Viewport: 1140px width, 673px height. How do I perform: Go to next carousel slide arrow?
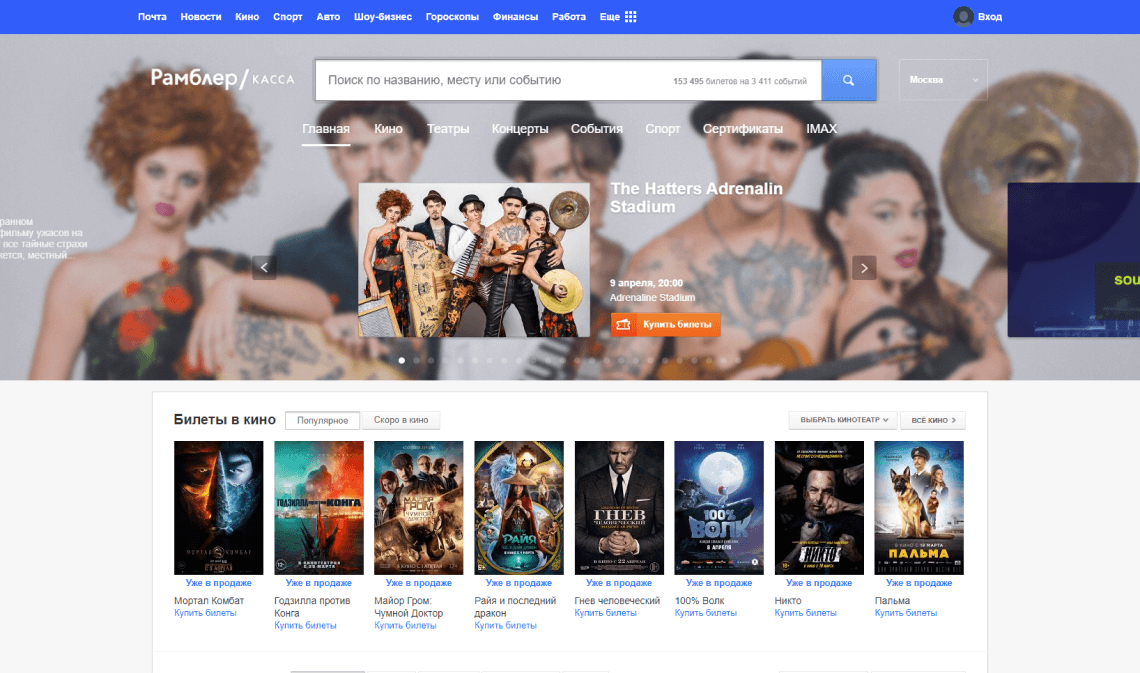pyautogui.click(x=864, y=267)
